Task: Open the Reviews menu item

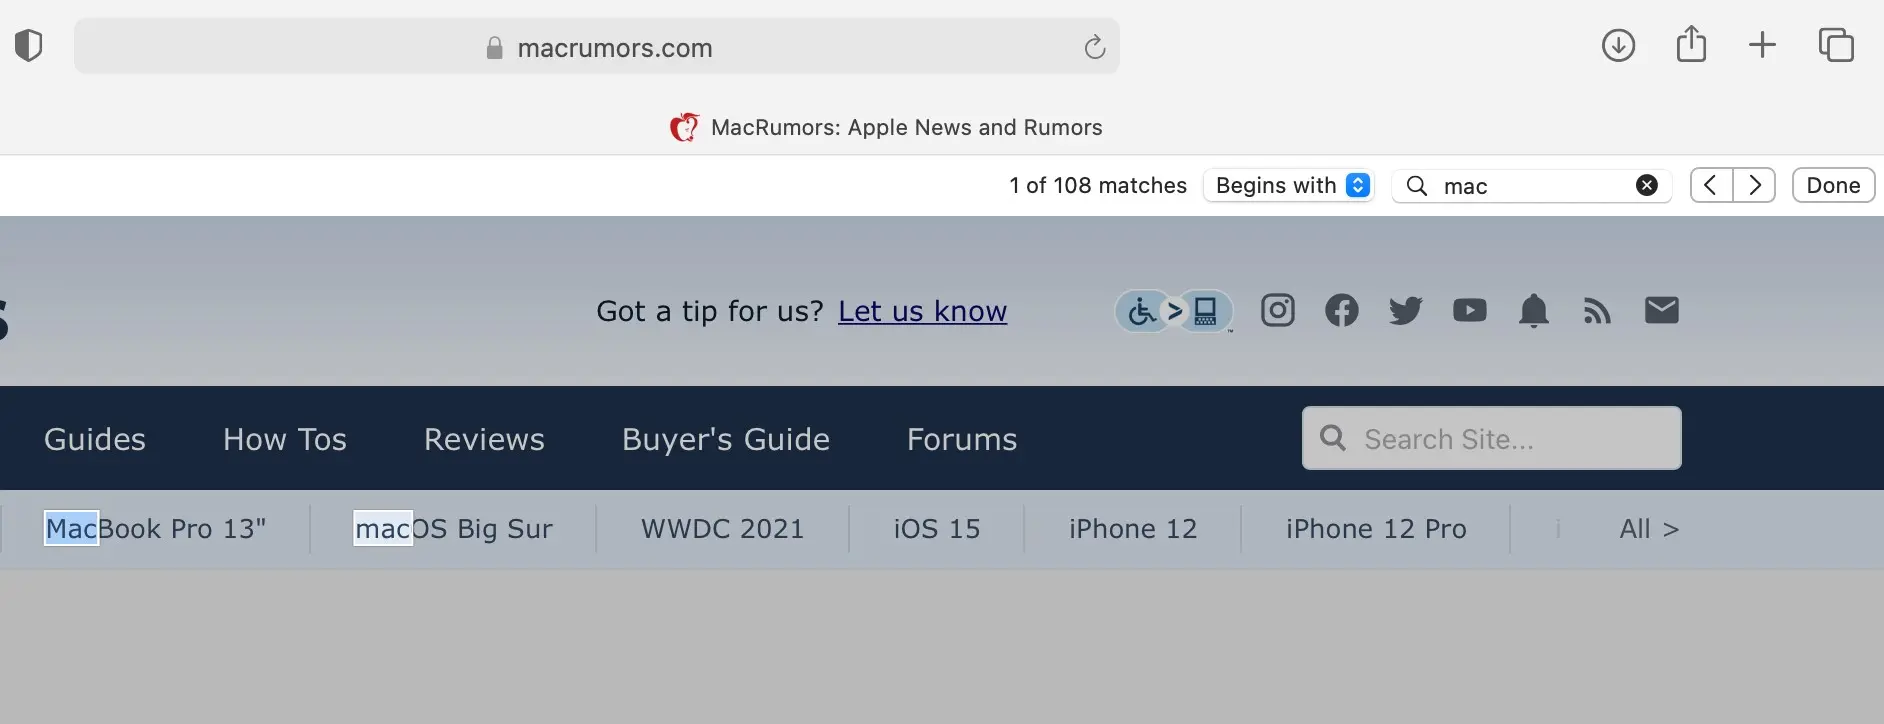Action: [x=484, y=439]
